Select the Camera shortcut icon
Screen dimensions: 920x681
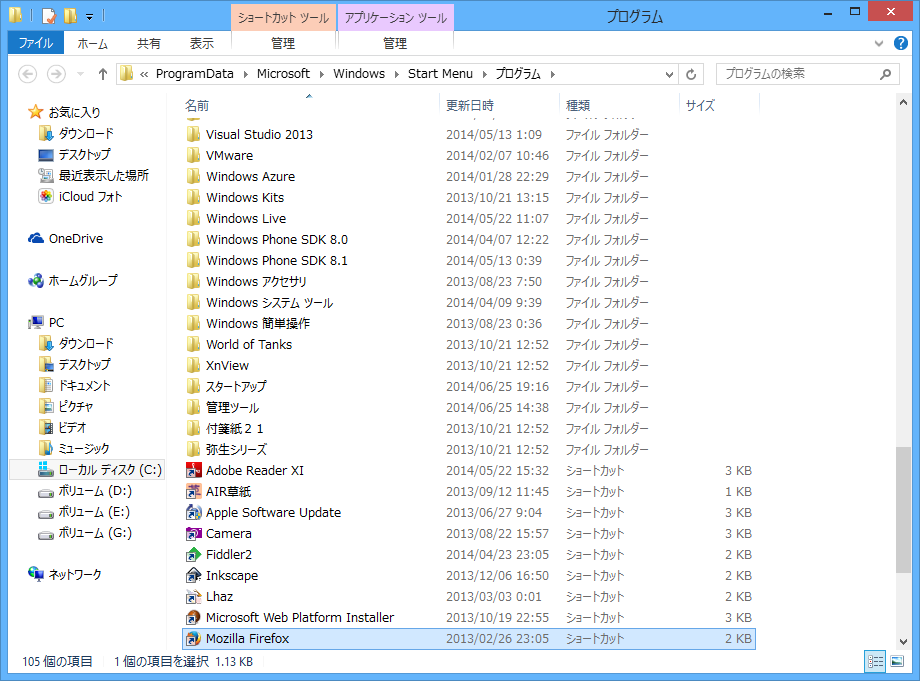coord(194,533)
